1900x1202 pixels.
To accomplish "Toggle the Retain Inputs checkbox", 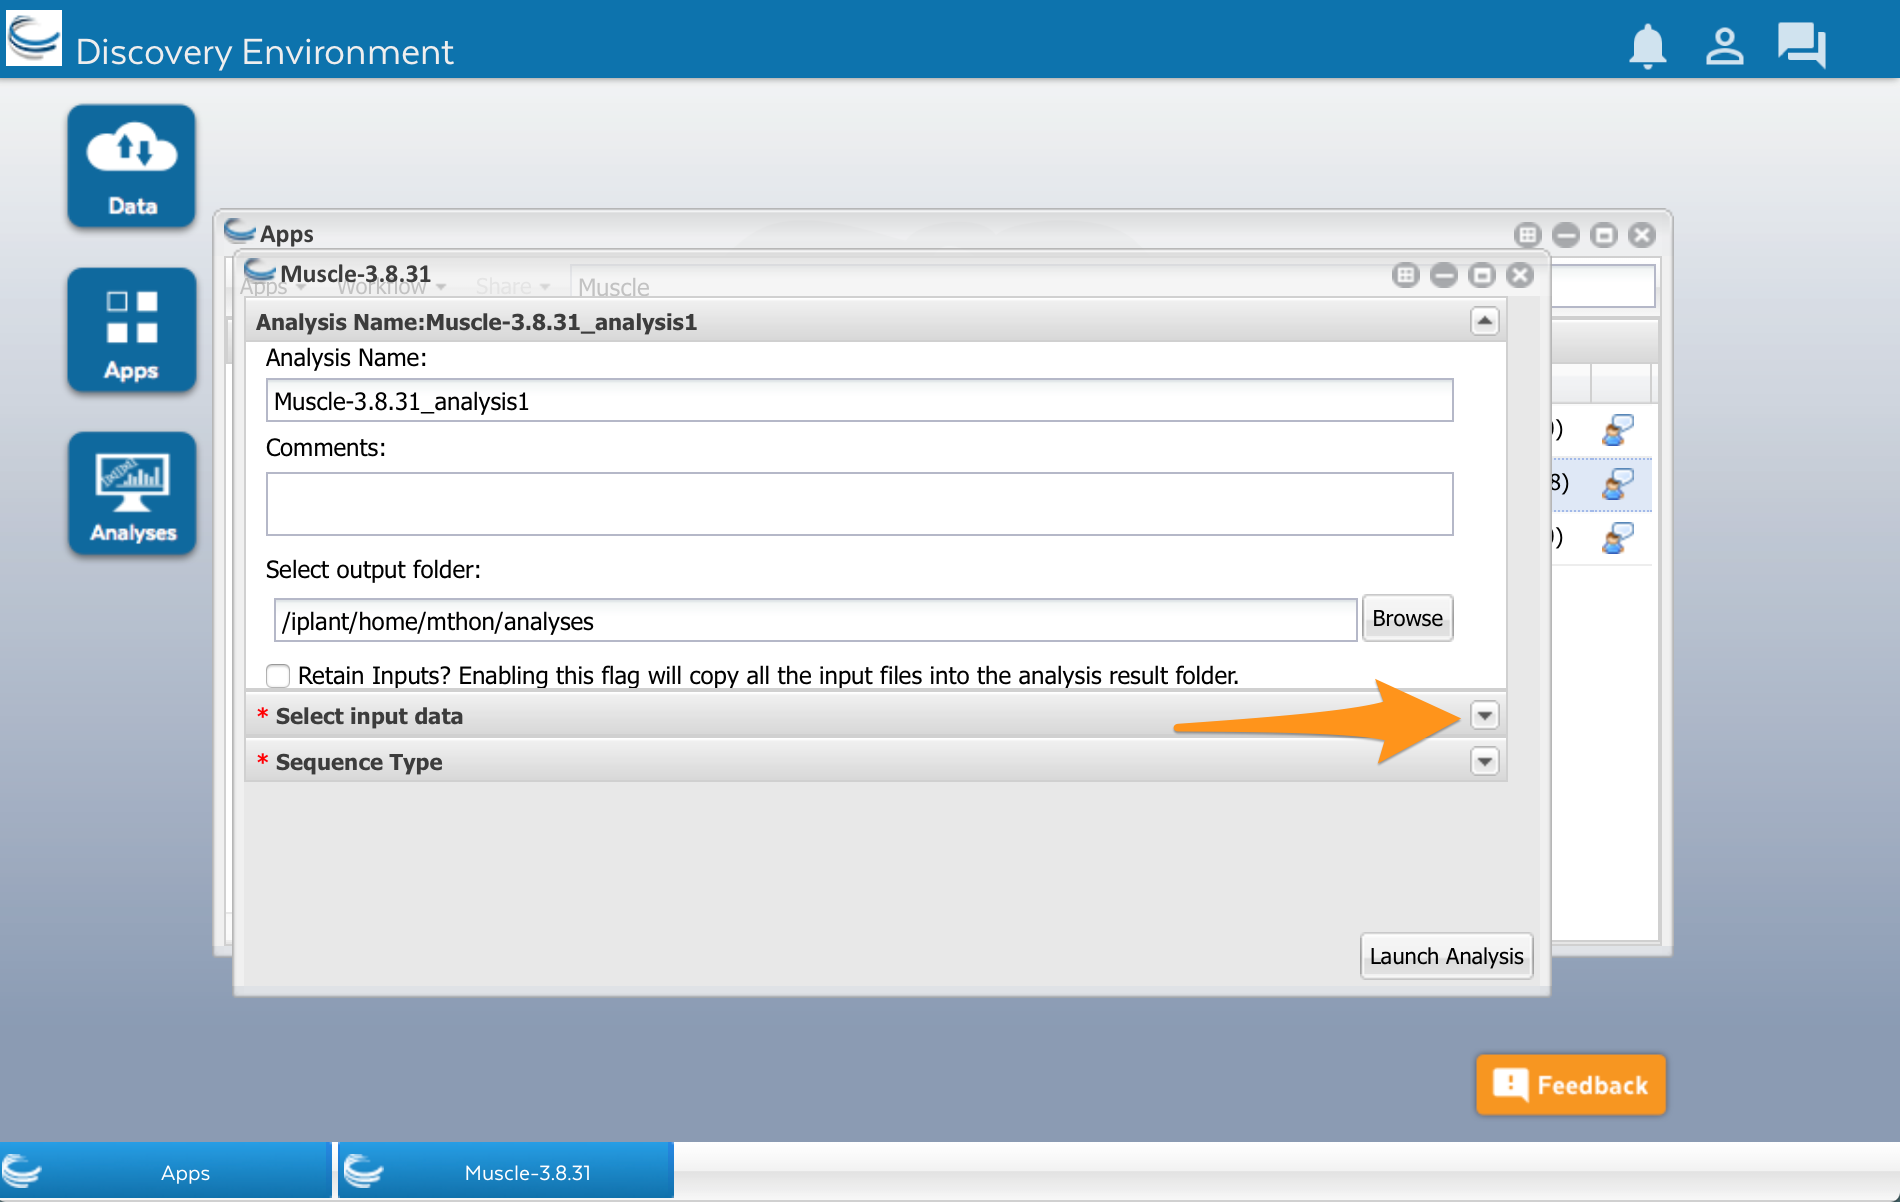I will point(278,676).
